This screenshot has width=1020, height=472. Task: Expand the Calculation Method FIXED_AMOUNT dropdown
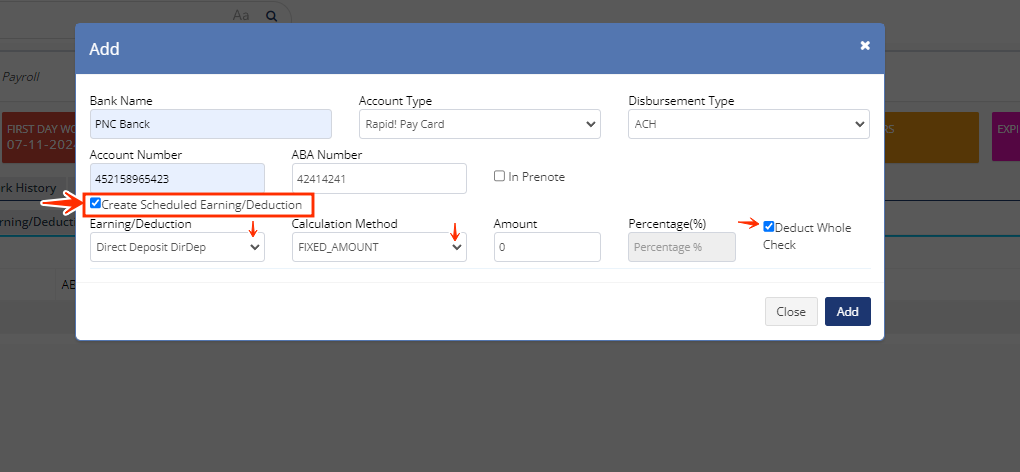click(379, 247)
